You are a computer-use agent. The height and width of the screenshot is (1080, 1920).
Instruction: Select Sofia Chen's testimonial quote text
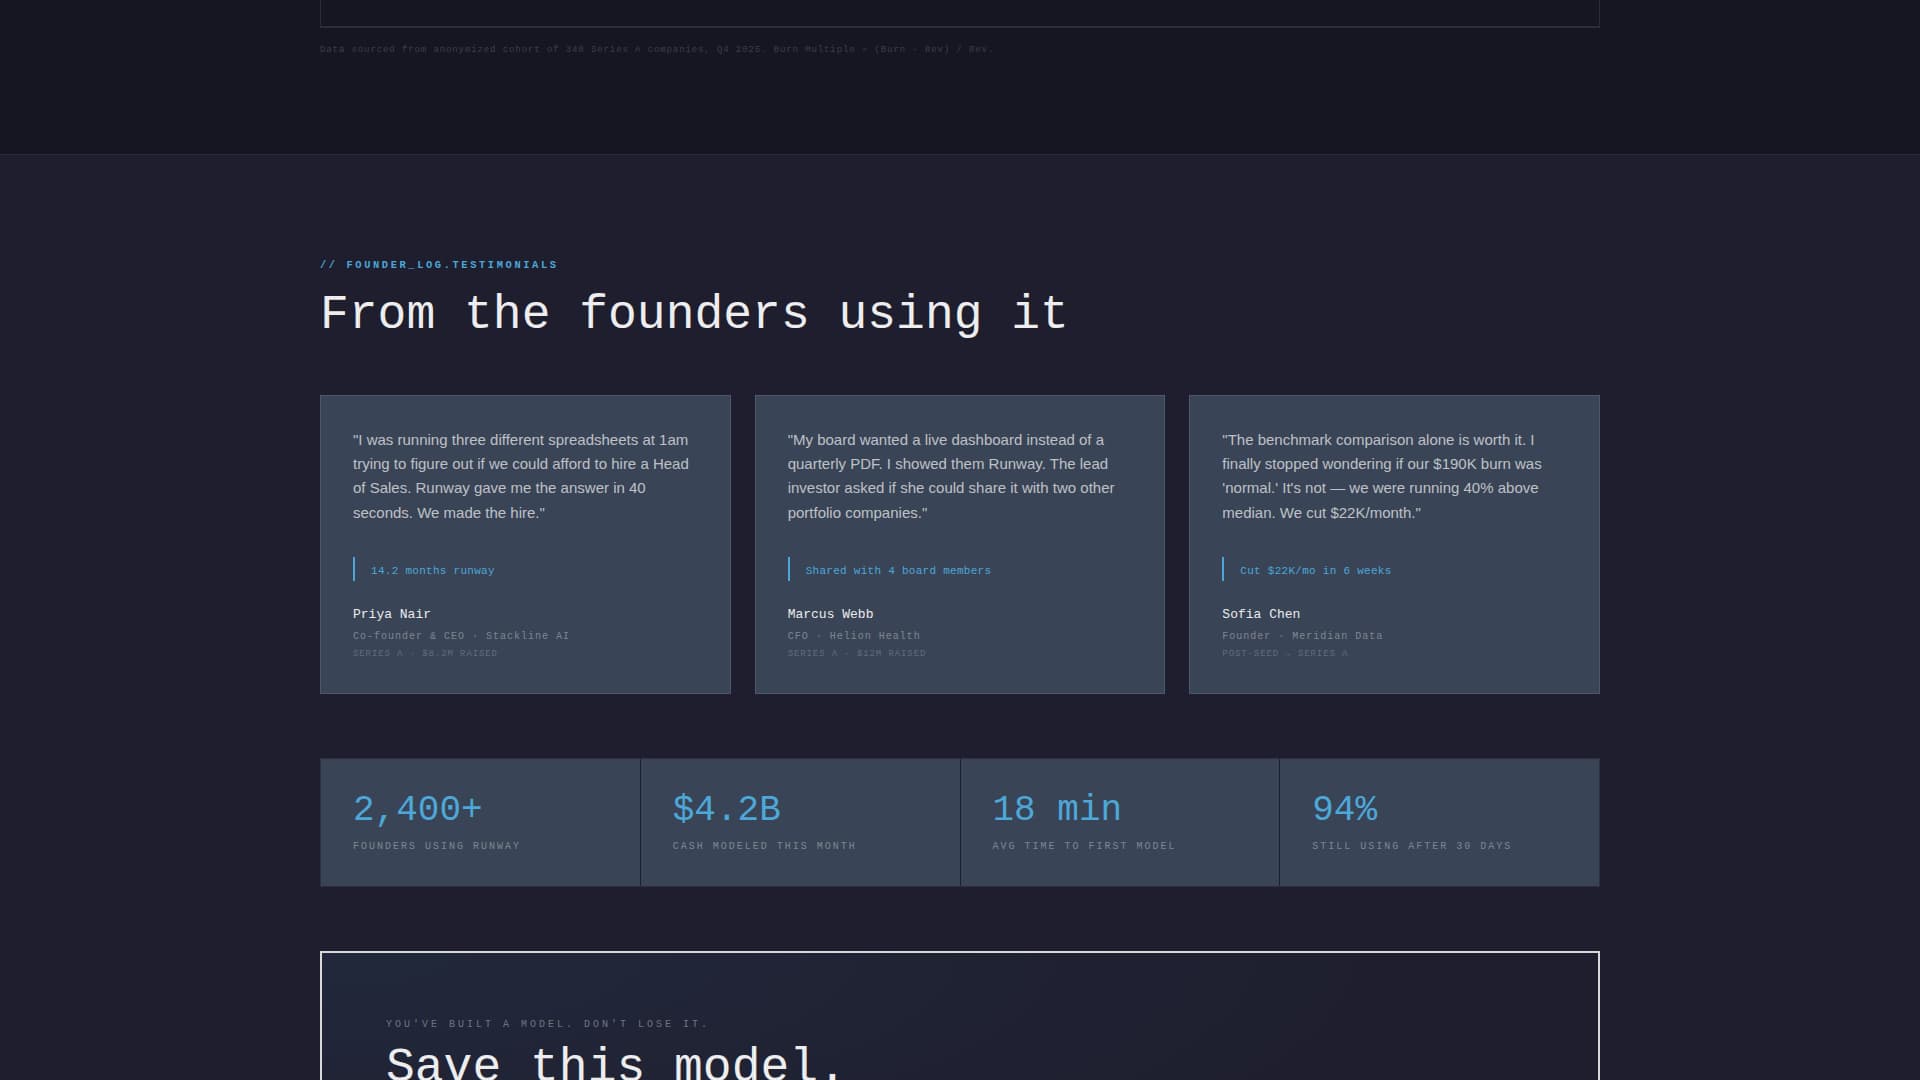coord(1382,476)
